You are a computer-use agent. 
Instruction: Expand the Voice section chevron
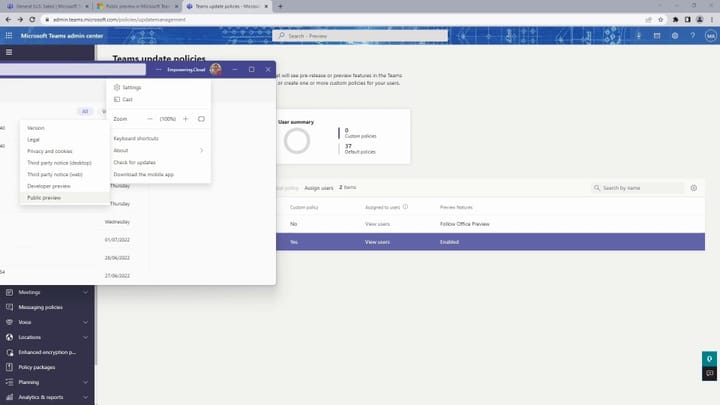pyautogui.click(x=85, y=322)
